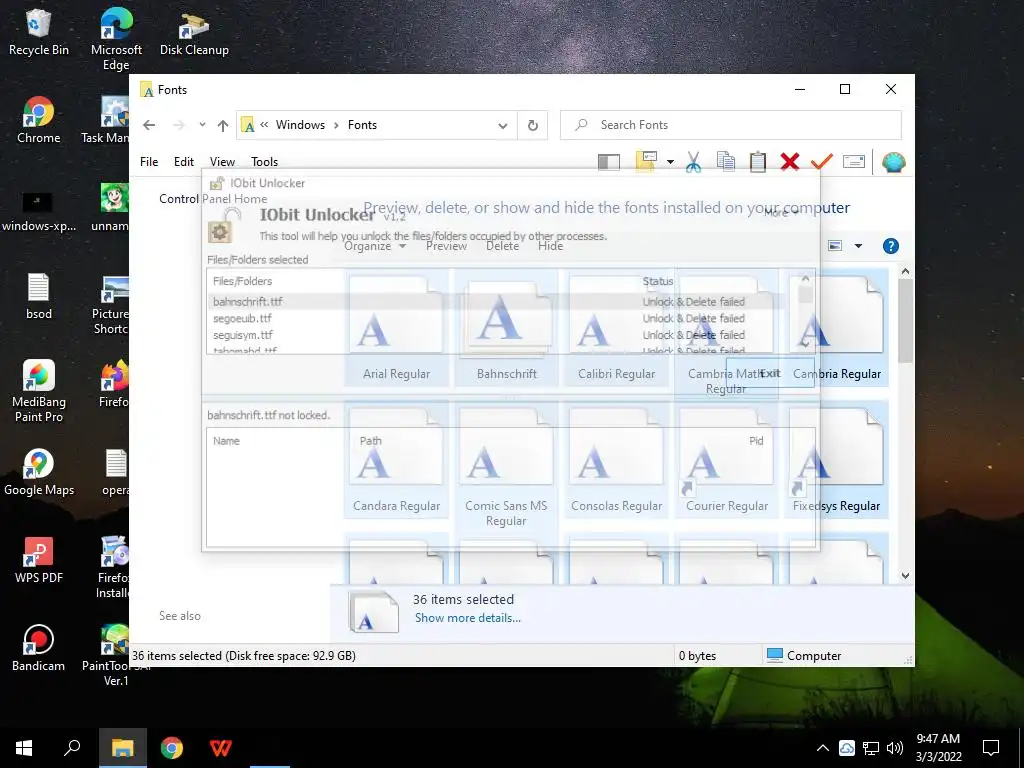
Task: Select the Fixedsys Regular font
Action: (x=837, y=460)
